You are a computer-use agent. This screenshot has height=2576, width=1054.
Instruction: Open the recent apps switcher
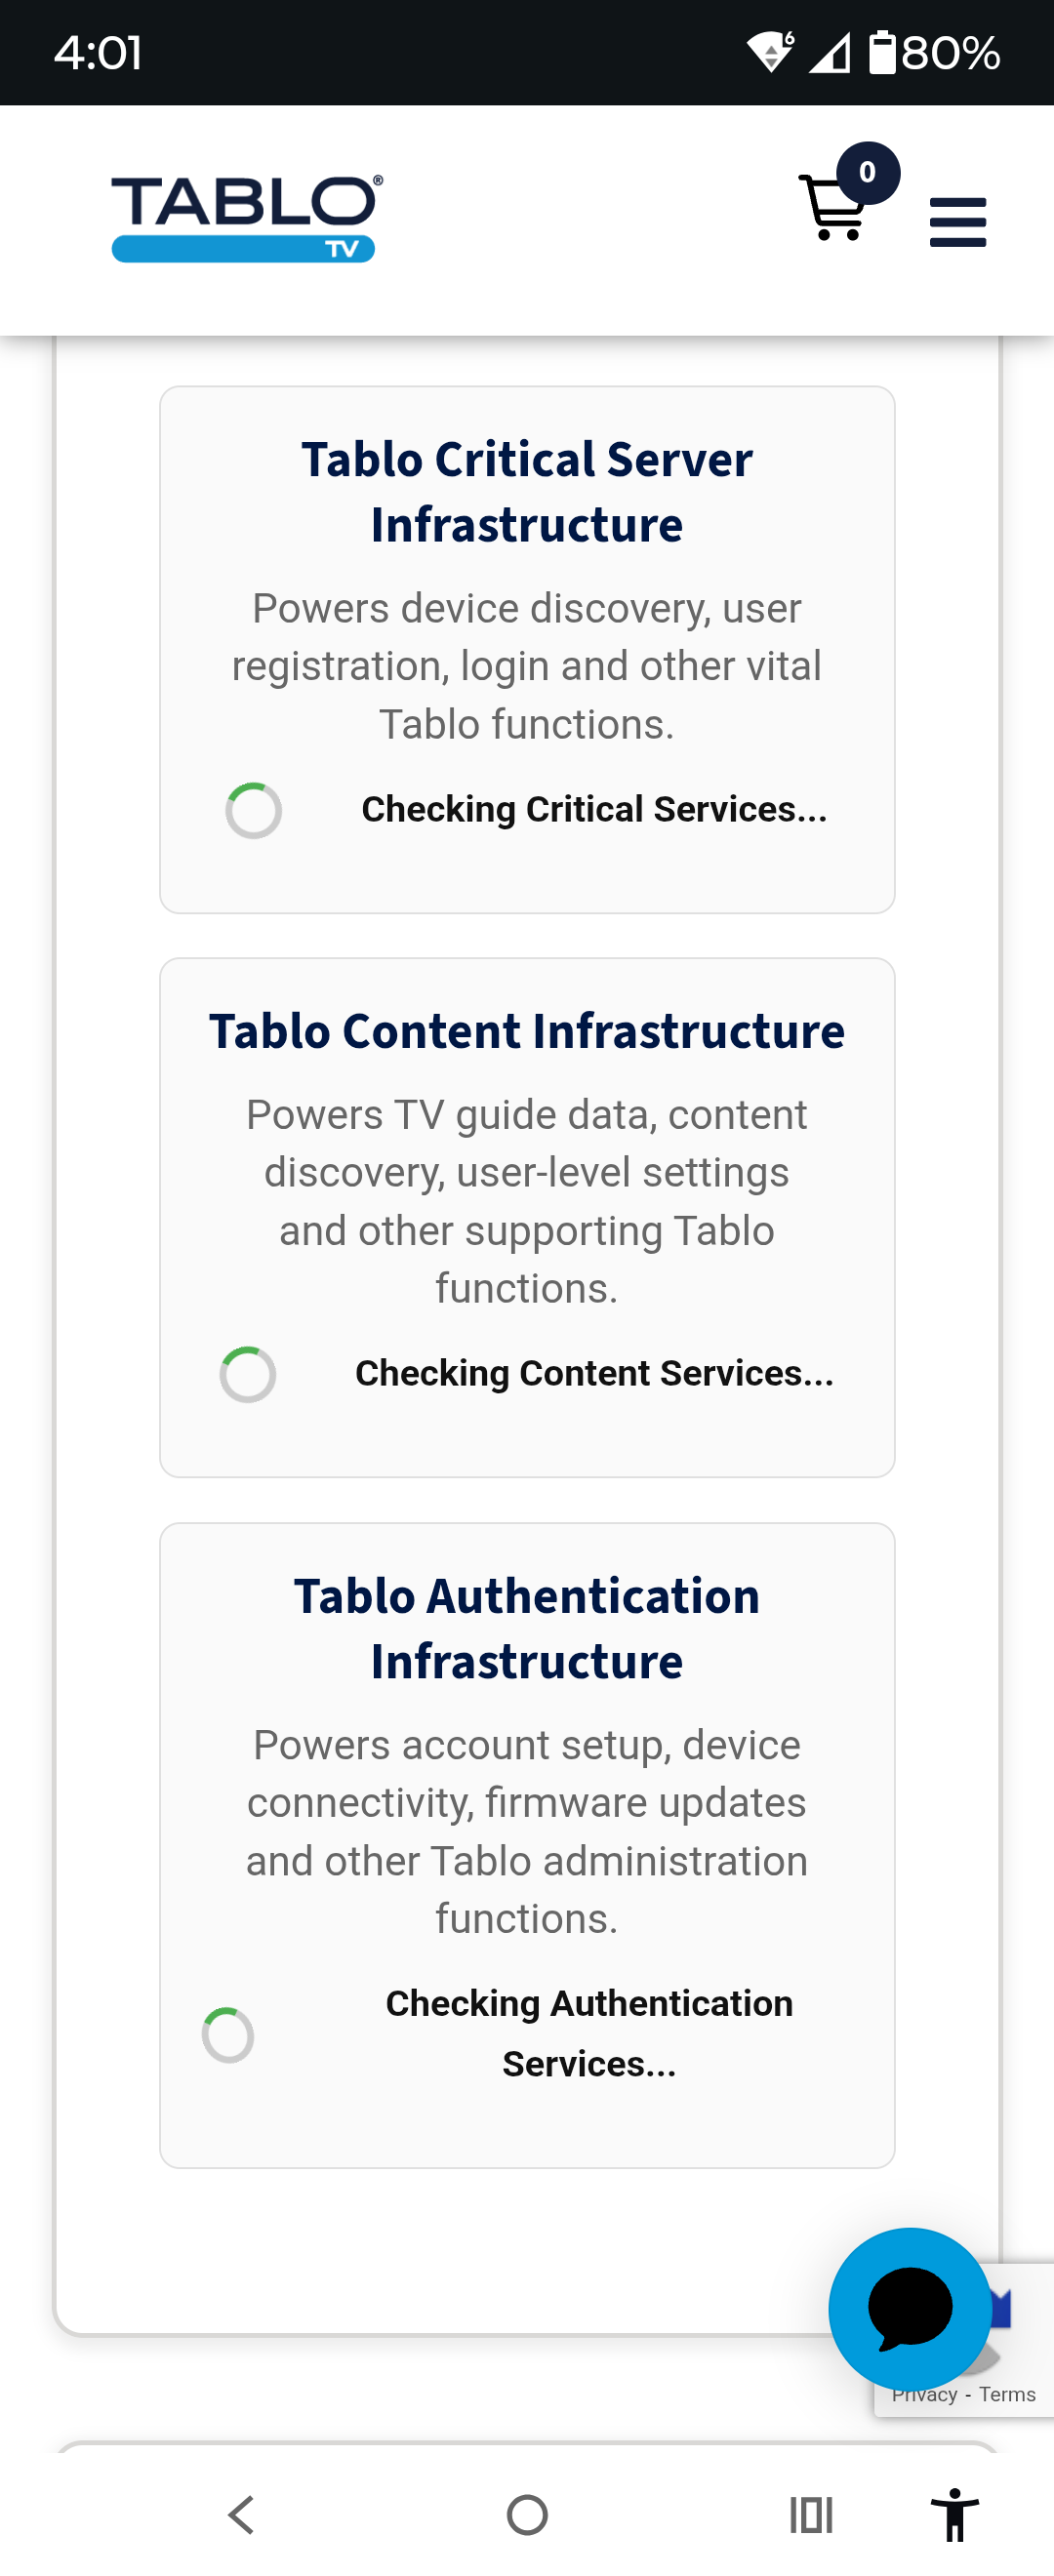click(x=810, y=2514)
